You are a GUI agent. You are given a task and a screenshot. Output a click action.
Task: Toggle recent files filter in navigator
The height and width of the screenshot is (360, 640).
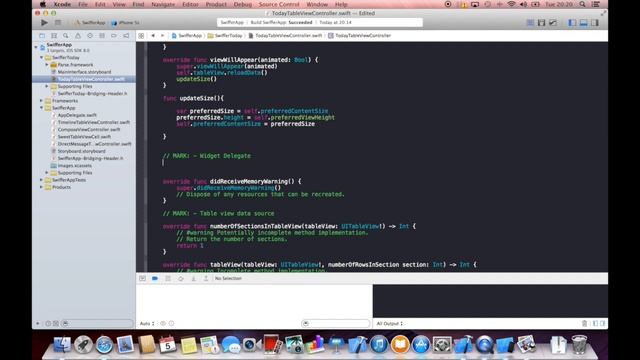pyautogui.click(x=48, y=323)
